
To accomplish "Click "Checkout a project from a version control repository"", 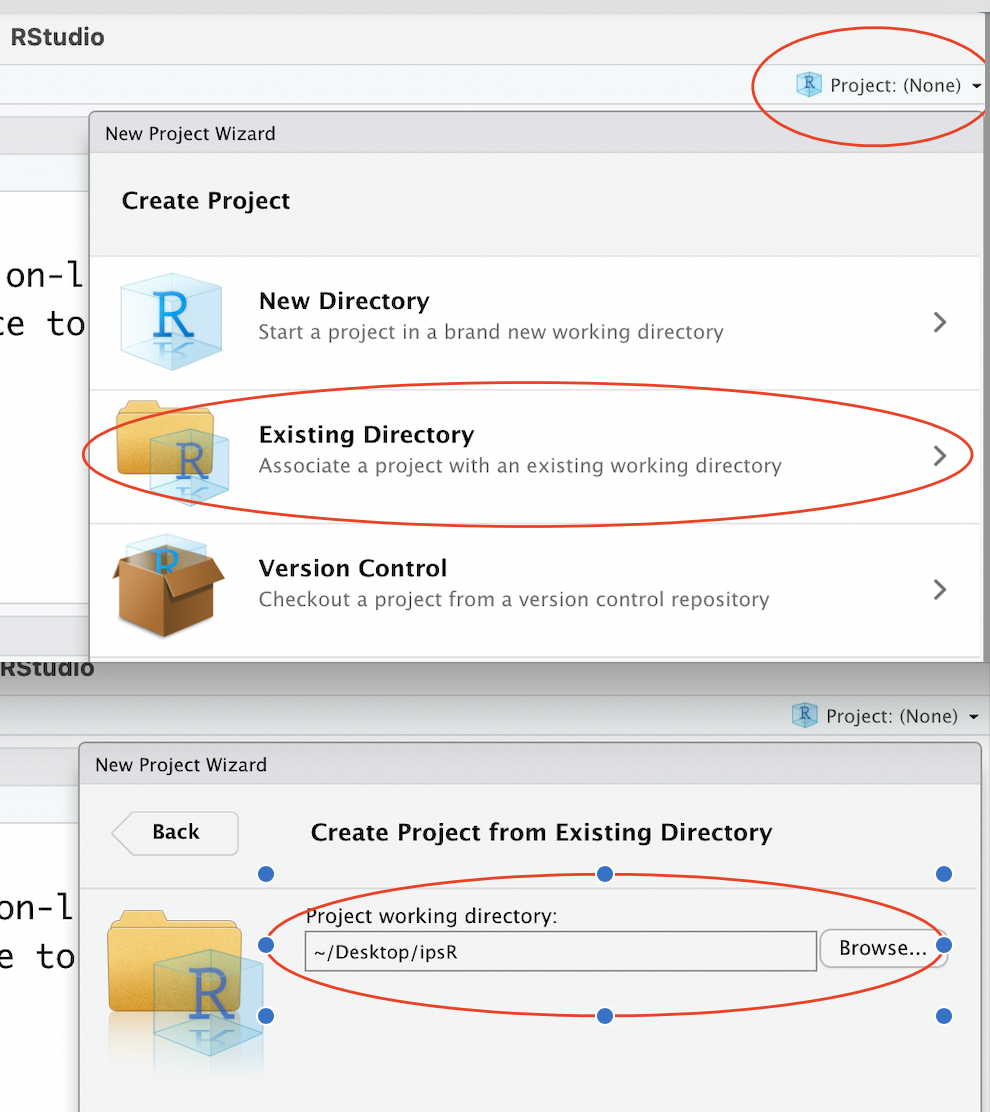I will click(x=513, y=600).
